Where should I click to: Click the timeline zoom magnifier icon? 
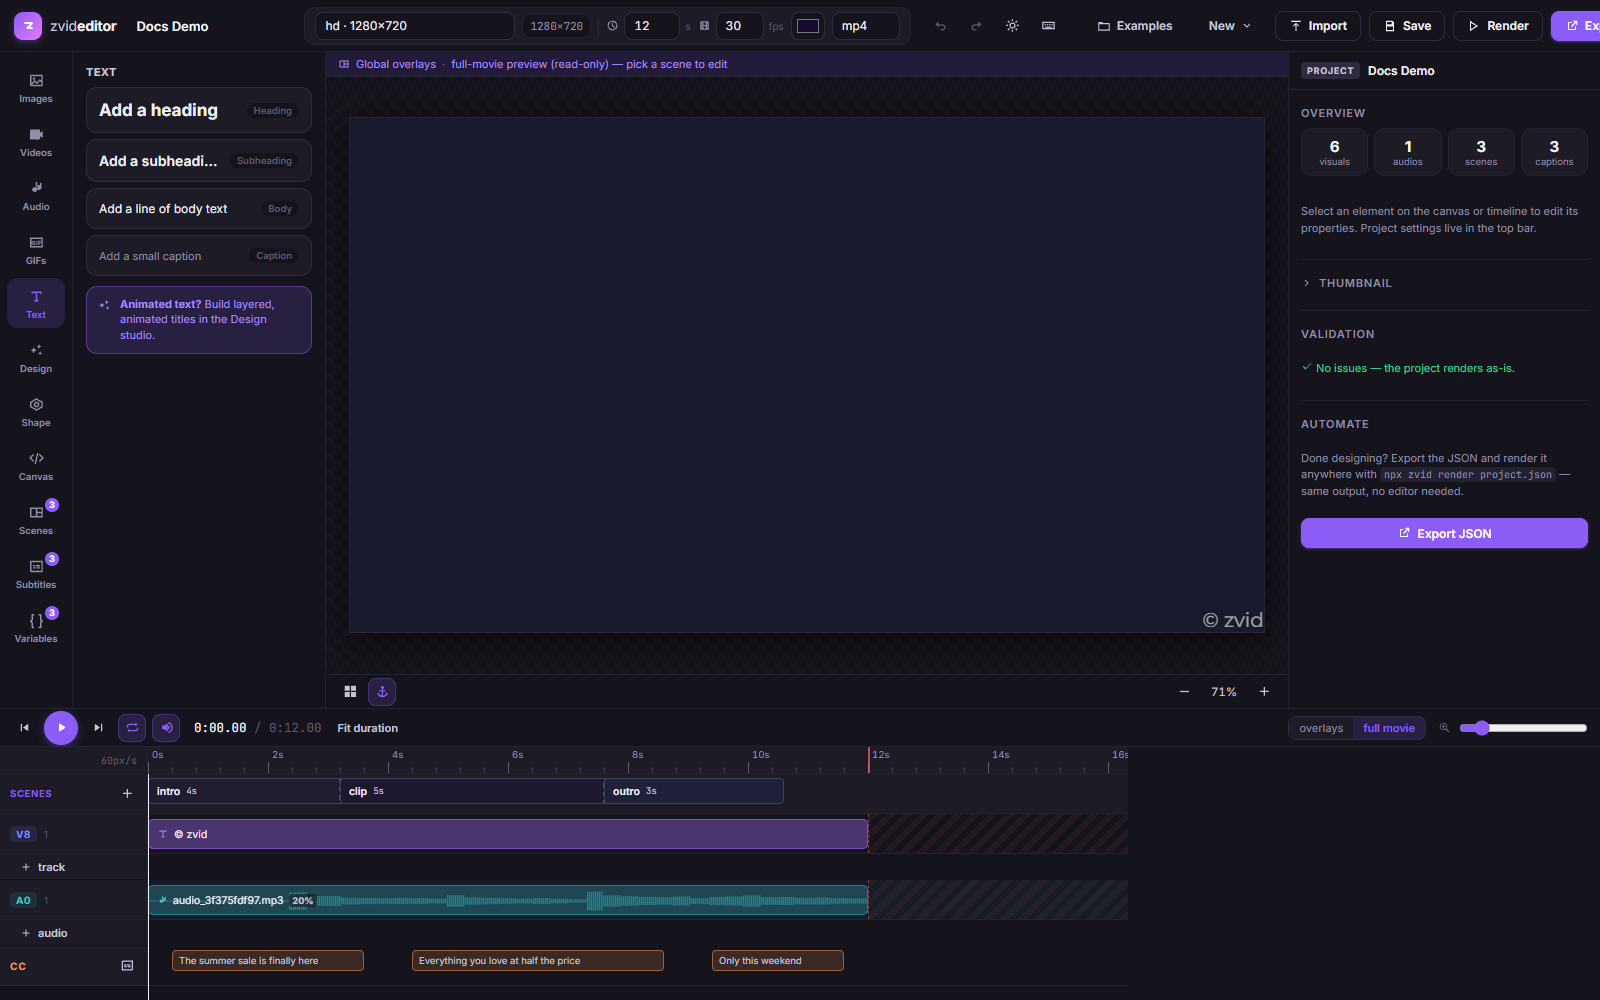pos(1444,728)
